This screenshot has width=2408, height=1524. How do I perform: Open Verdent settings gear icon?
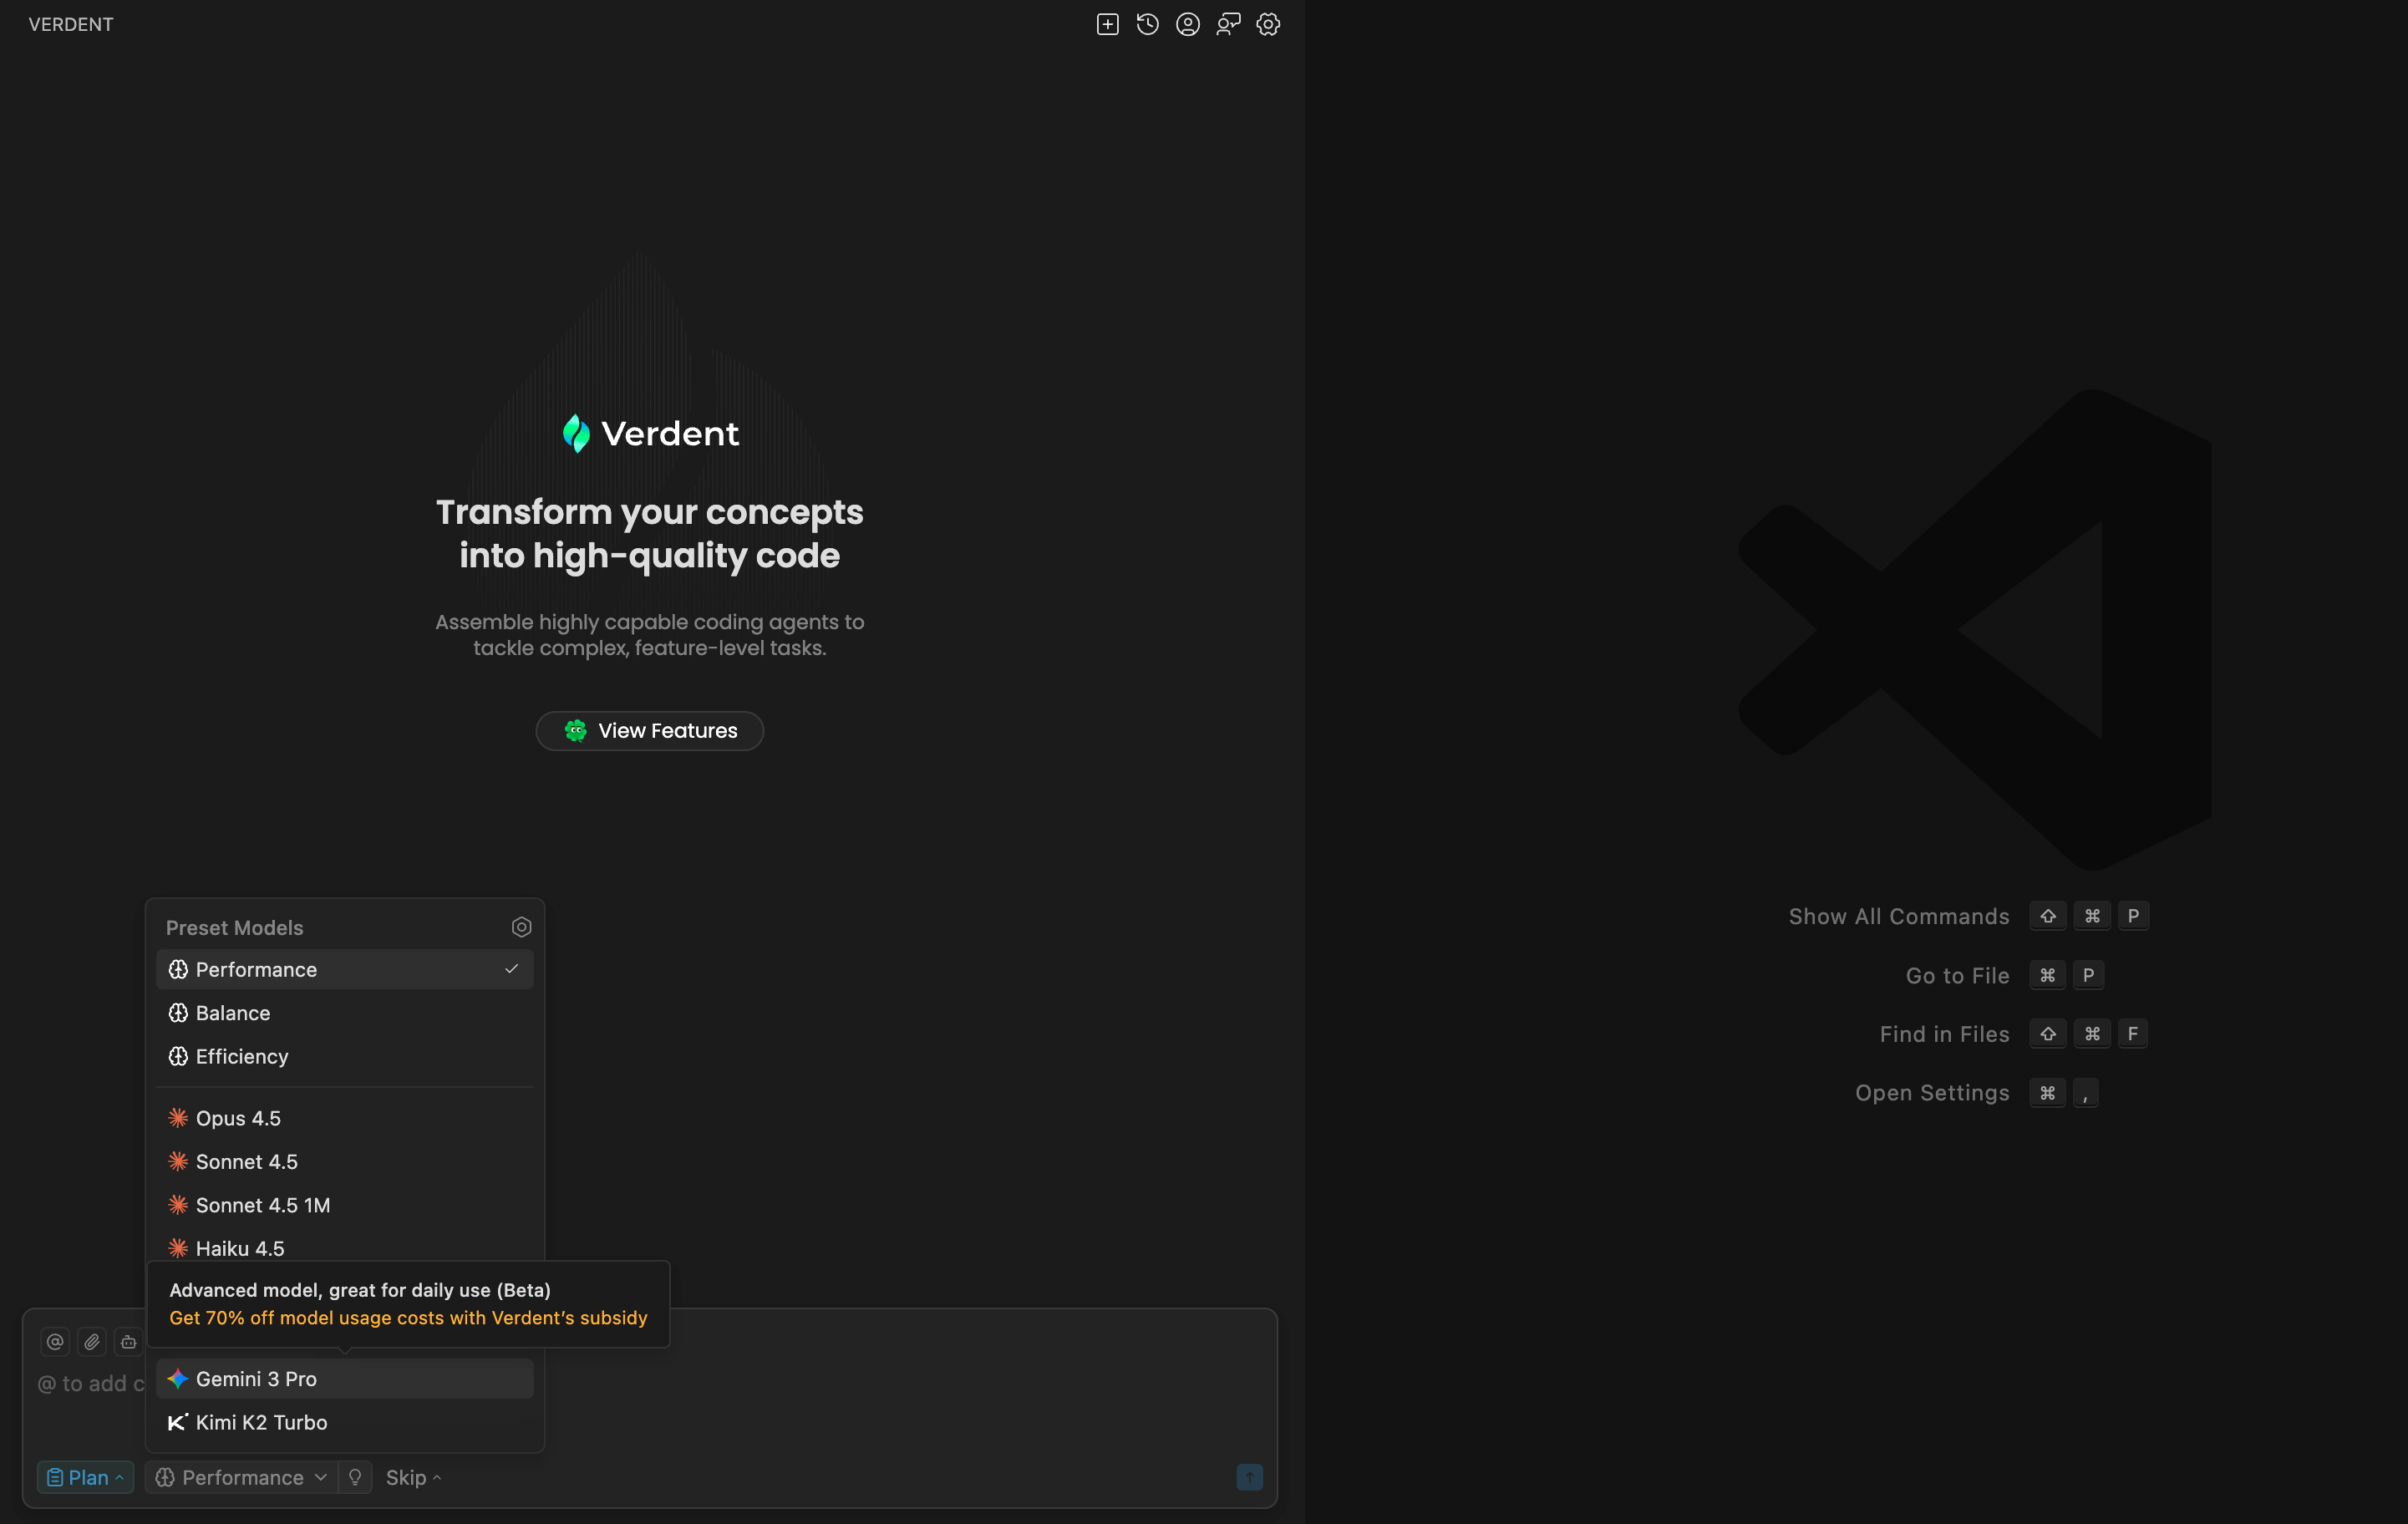pos(1268,24)
